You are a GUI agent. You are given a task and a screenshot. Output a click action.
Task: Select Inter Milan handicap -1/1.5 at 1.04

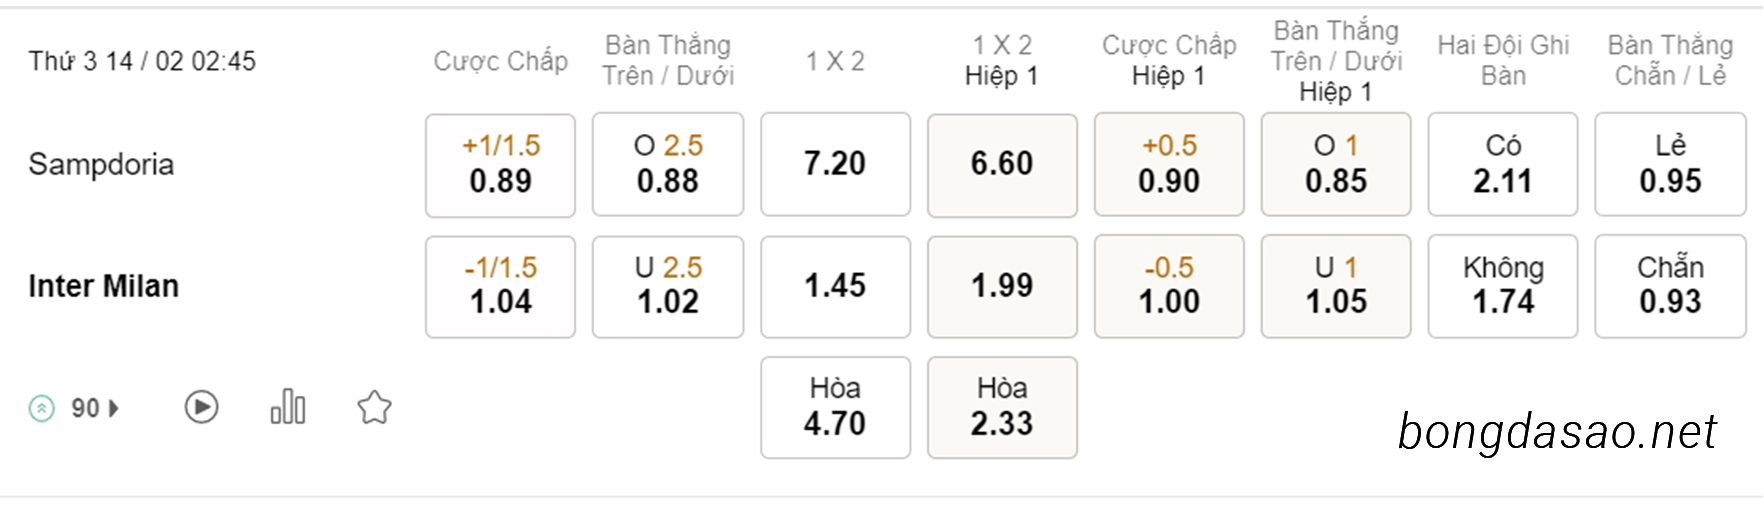(x=500, y=286)
